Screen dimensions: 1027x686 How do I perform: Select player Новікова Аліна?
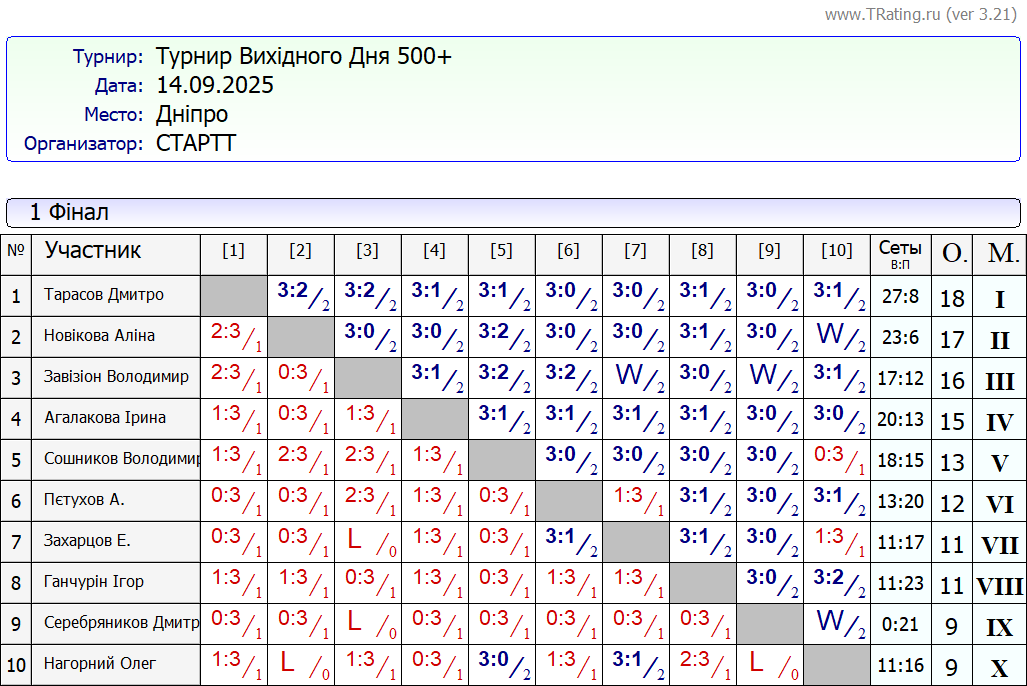pos(99,336)
